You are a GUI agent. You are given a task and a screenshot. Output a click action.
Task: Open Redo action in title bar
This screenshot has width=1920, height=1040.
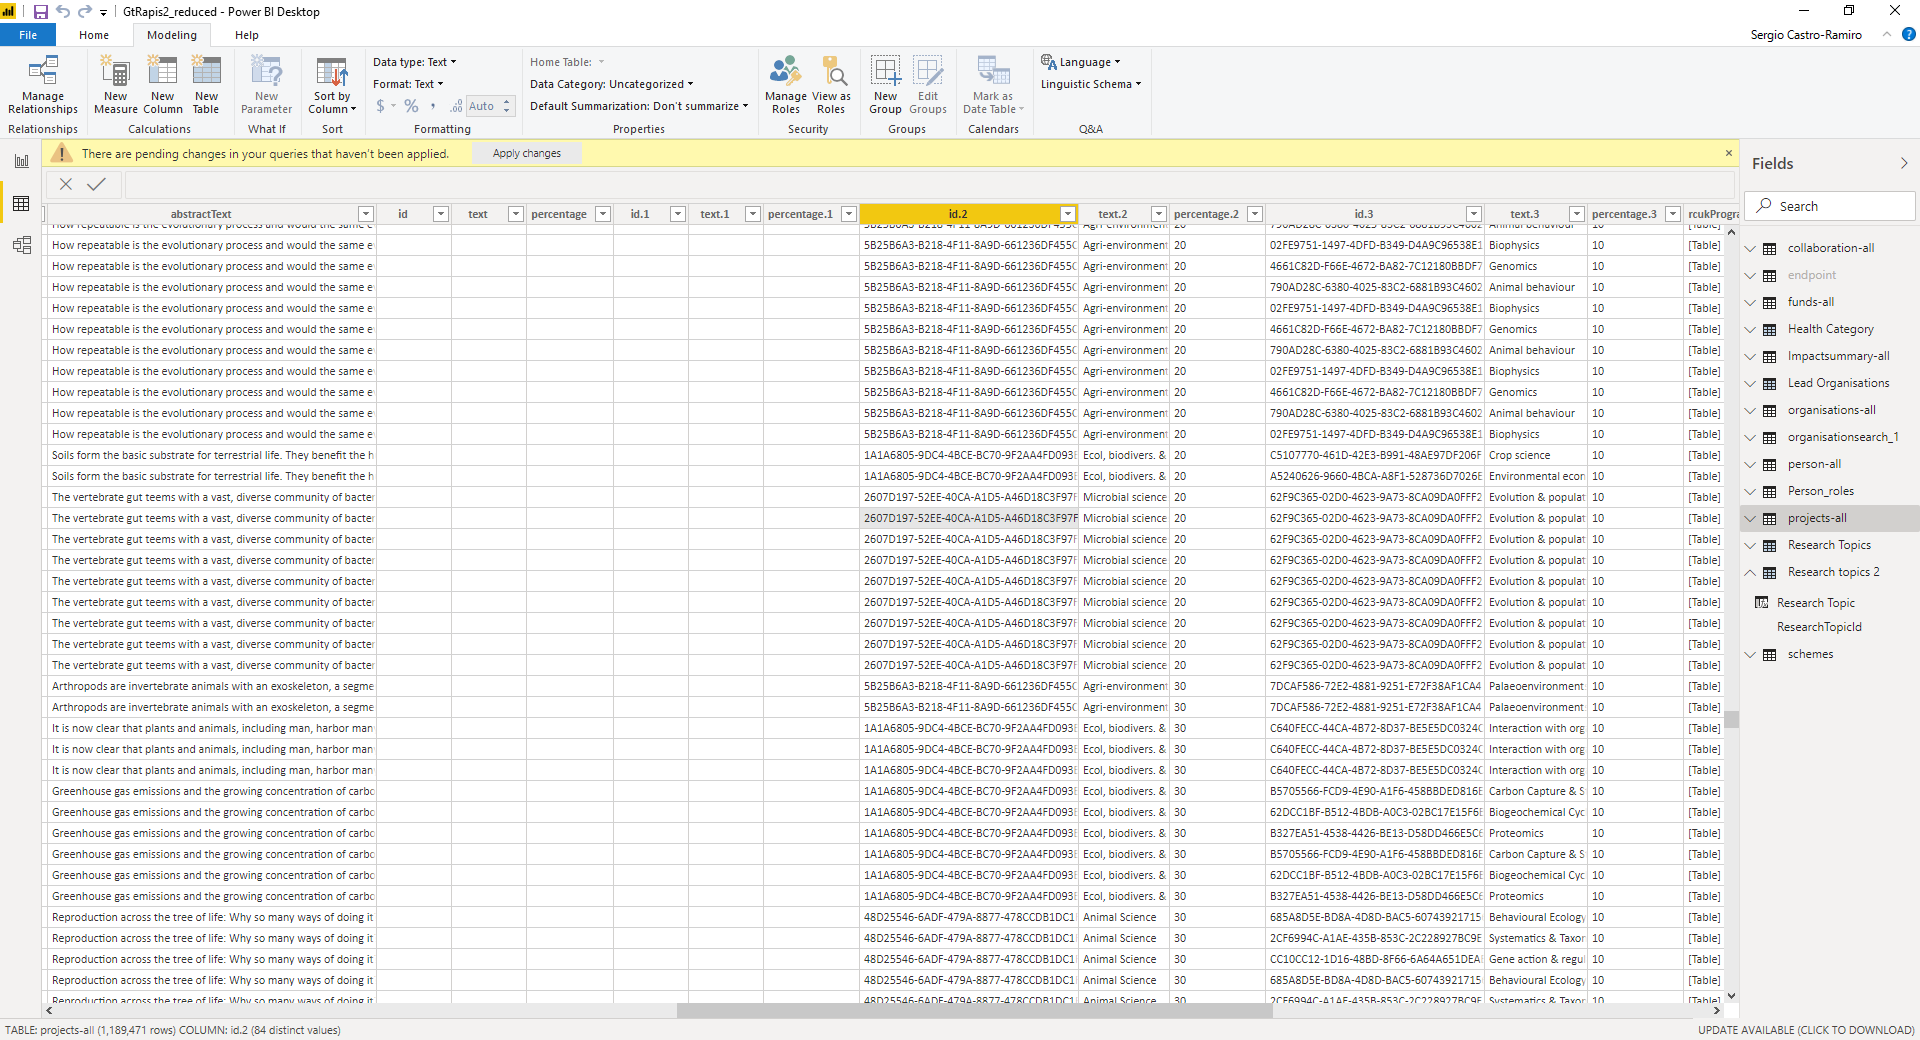[85, 12]
